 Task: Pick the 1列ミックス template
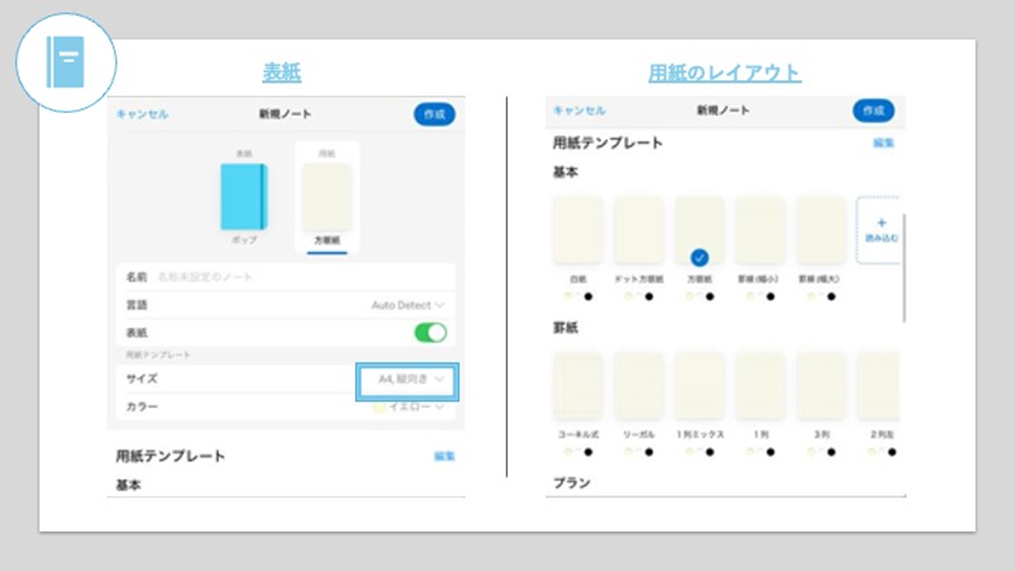(699, 386)
